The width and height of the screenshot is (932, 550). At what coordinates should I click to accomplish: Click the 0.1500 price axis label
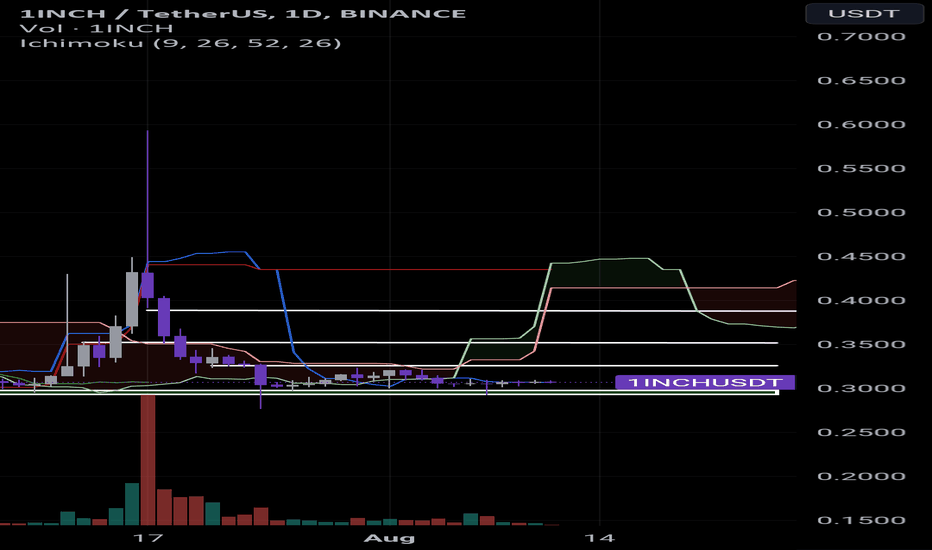pyautogui.click(x=861, y=520)
